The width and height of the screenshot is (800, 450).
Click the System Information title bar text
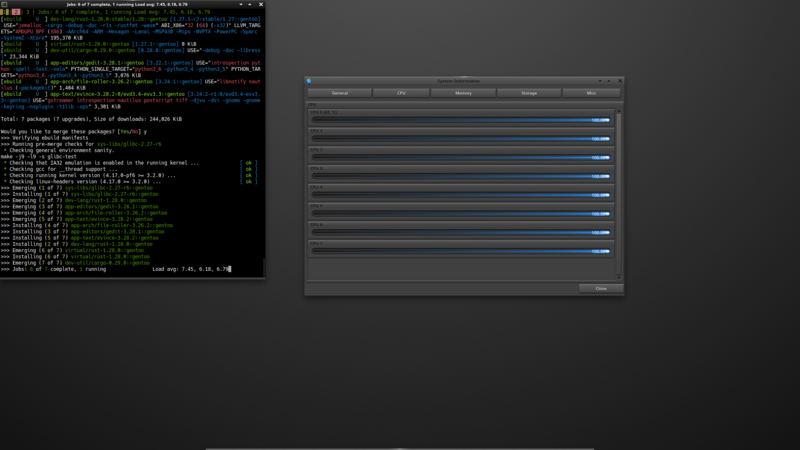(458, 81)
